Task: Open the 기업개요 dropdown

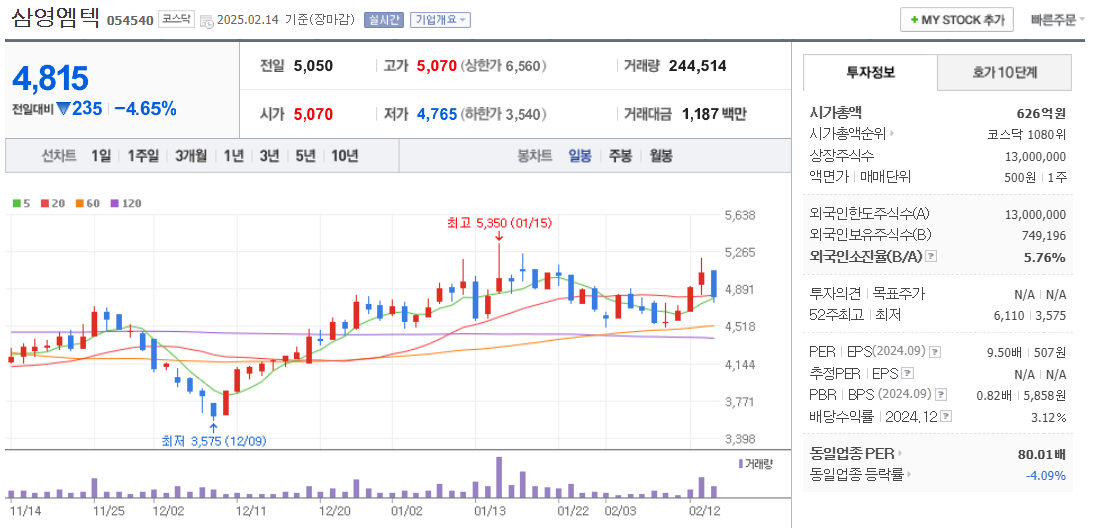Action: tap(440, 20)
